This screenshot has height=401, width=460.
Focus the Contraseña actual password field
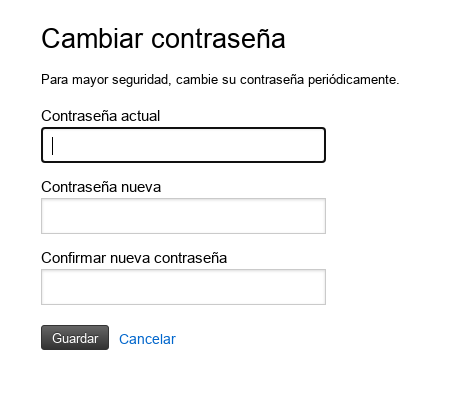(x=183, y=145)
